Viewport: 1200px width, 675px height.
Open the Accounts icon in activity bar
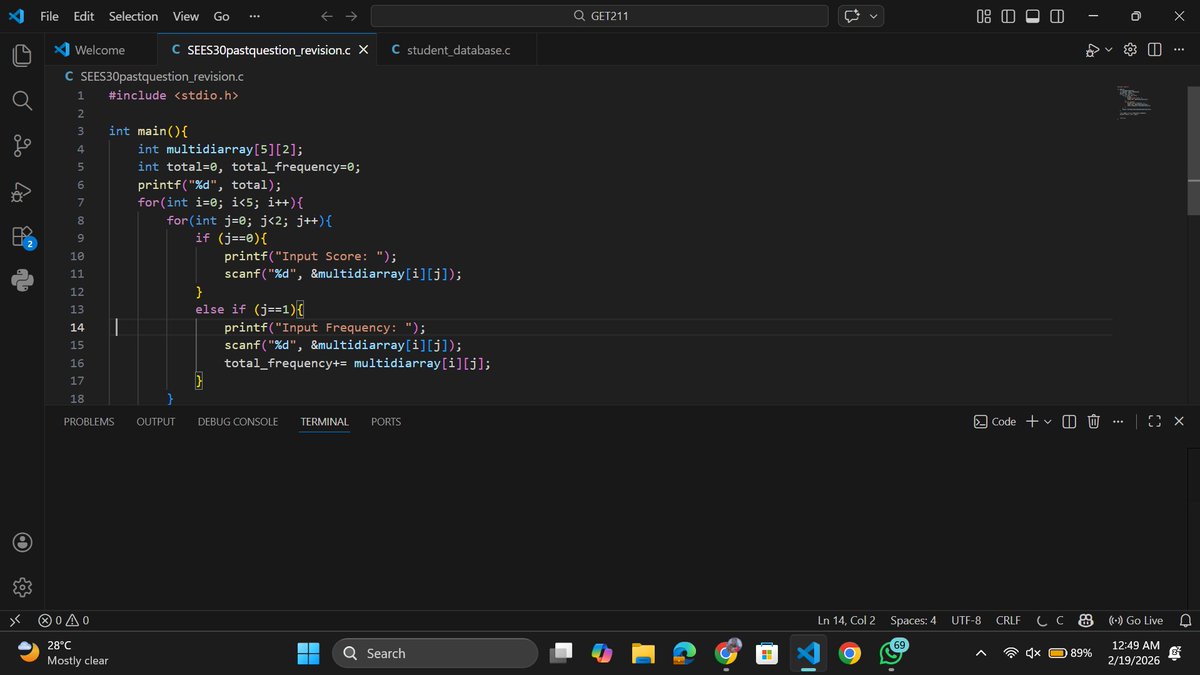click(x=22, y=542)
